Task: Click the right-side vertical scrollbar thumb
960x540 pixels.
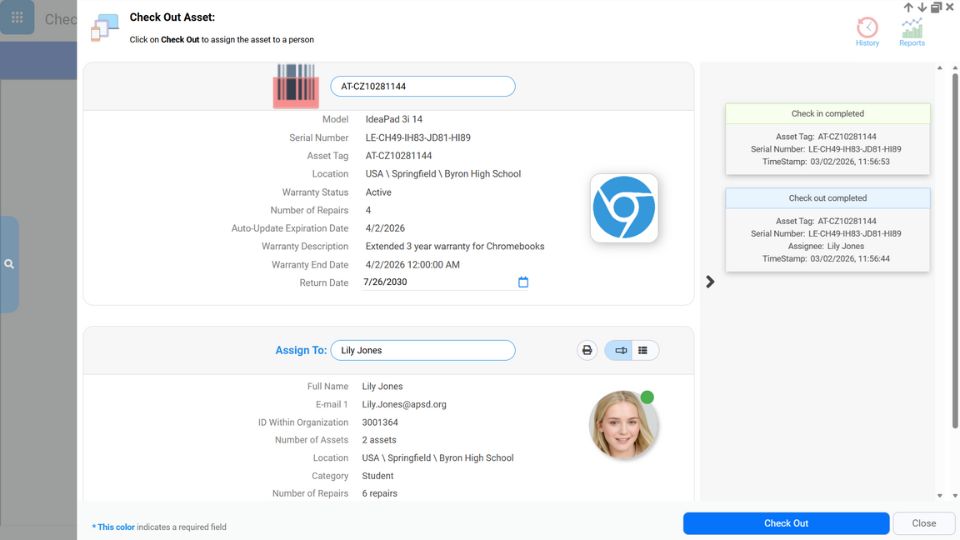Action: coord(954,251)
